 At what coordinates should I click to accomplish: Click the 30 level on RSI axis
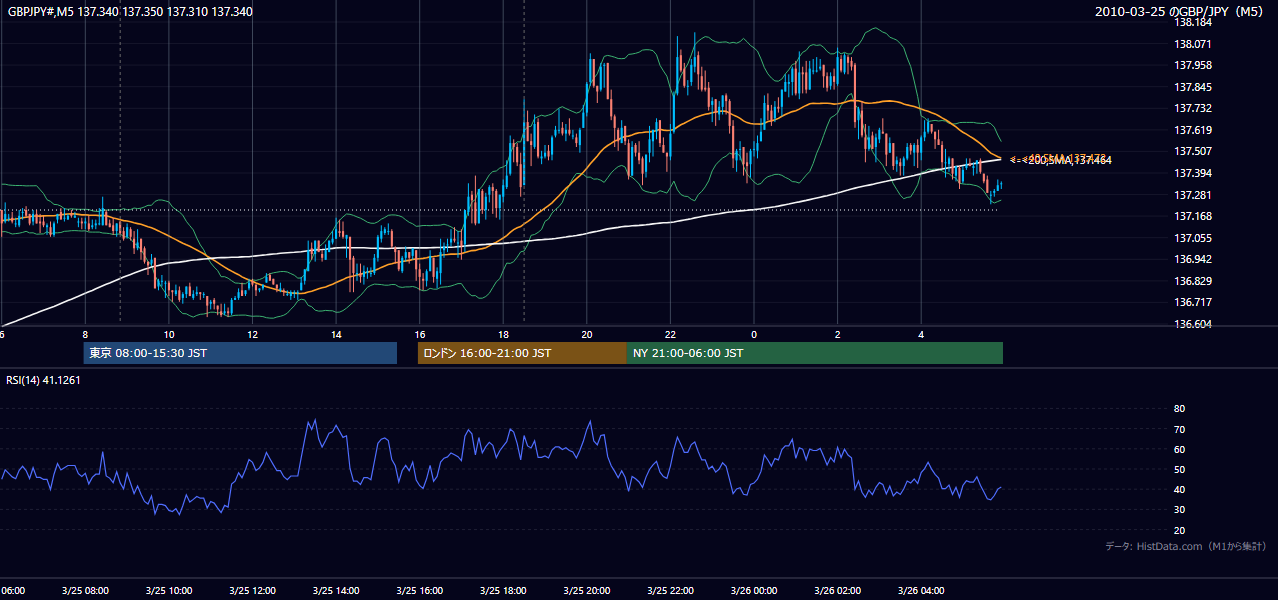[1179, 510]
